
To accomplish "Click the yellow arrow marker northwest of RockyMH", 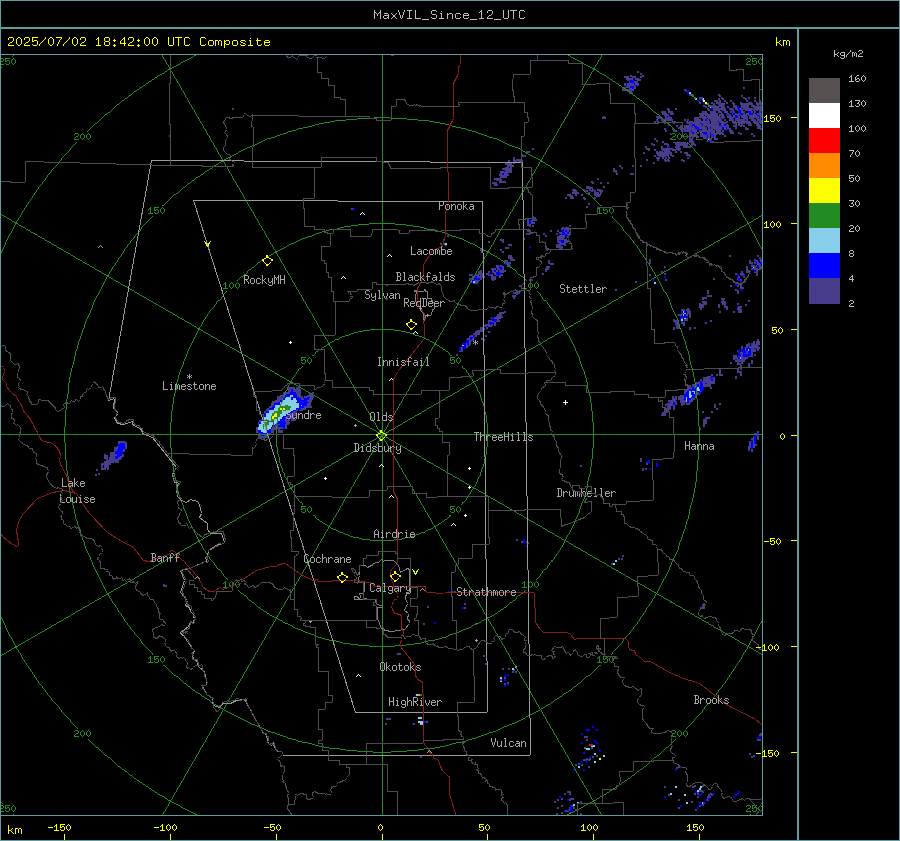I will 208,244.
